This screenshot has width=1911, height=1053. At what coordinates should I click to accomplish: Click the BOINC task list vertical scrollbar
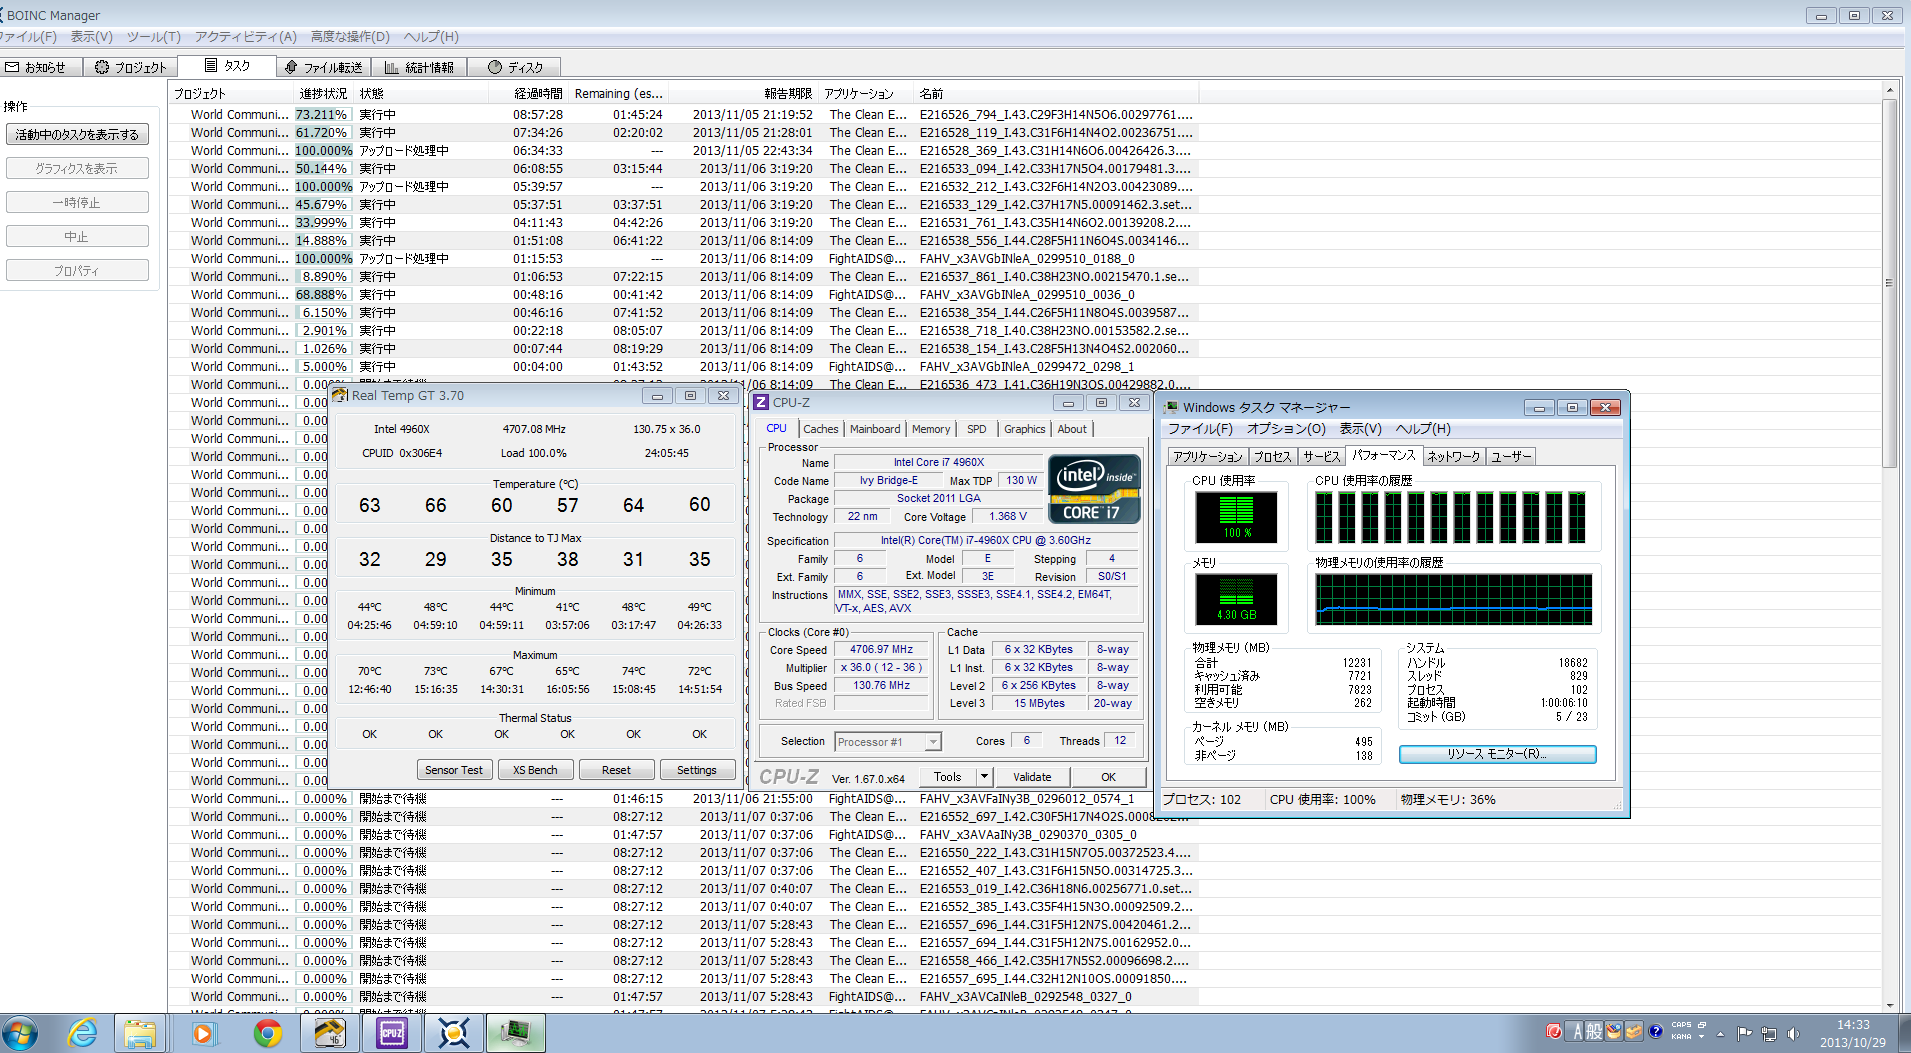(x=1889, y=283)
